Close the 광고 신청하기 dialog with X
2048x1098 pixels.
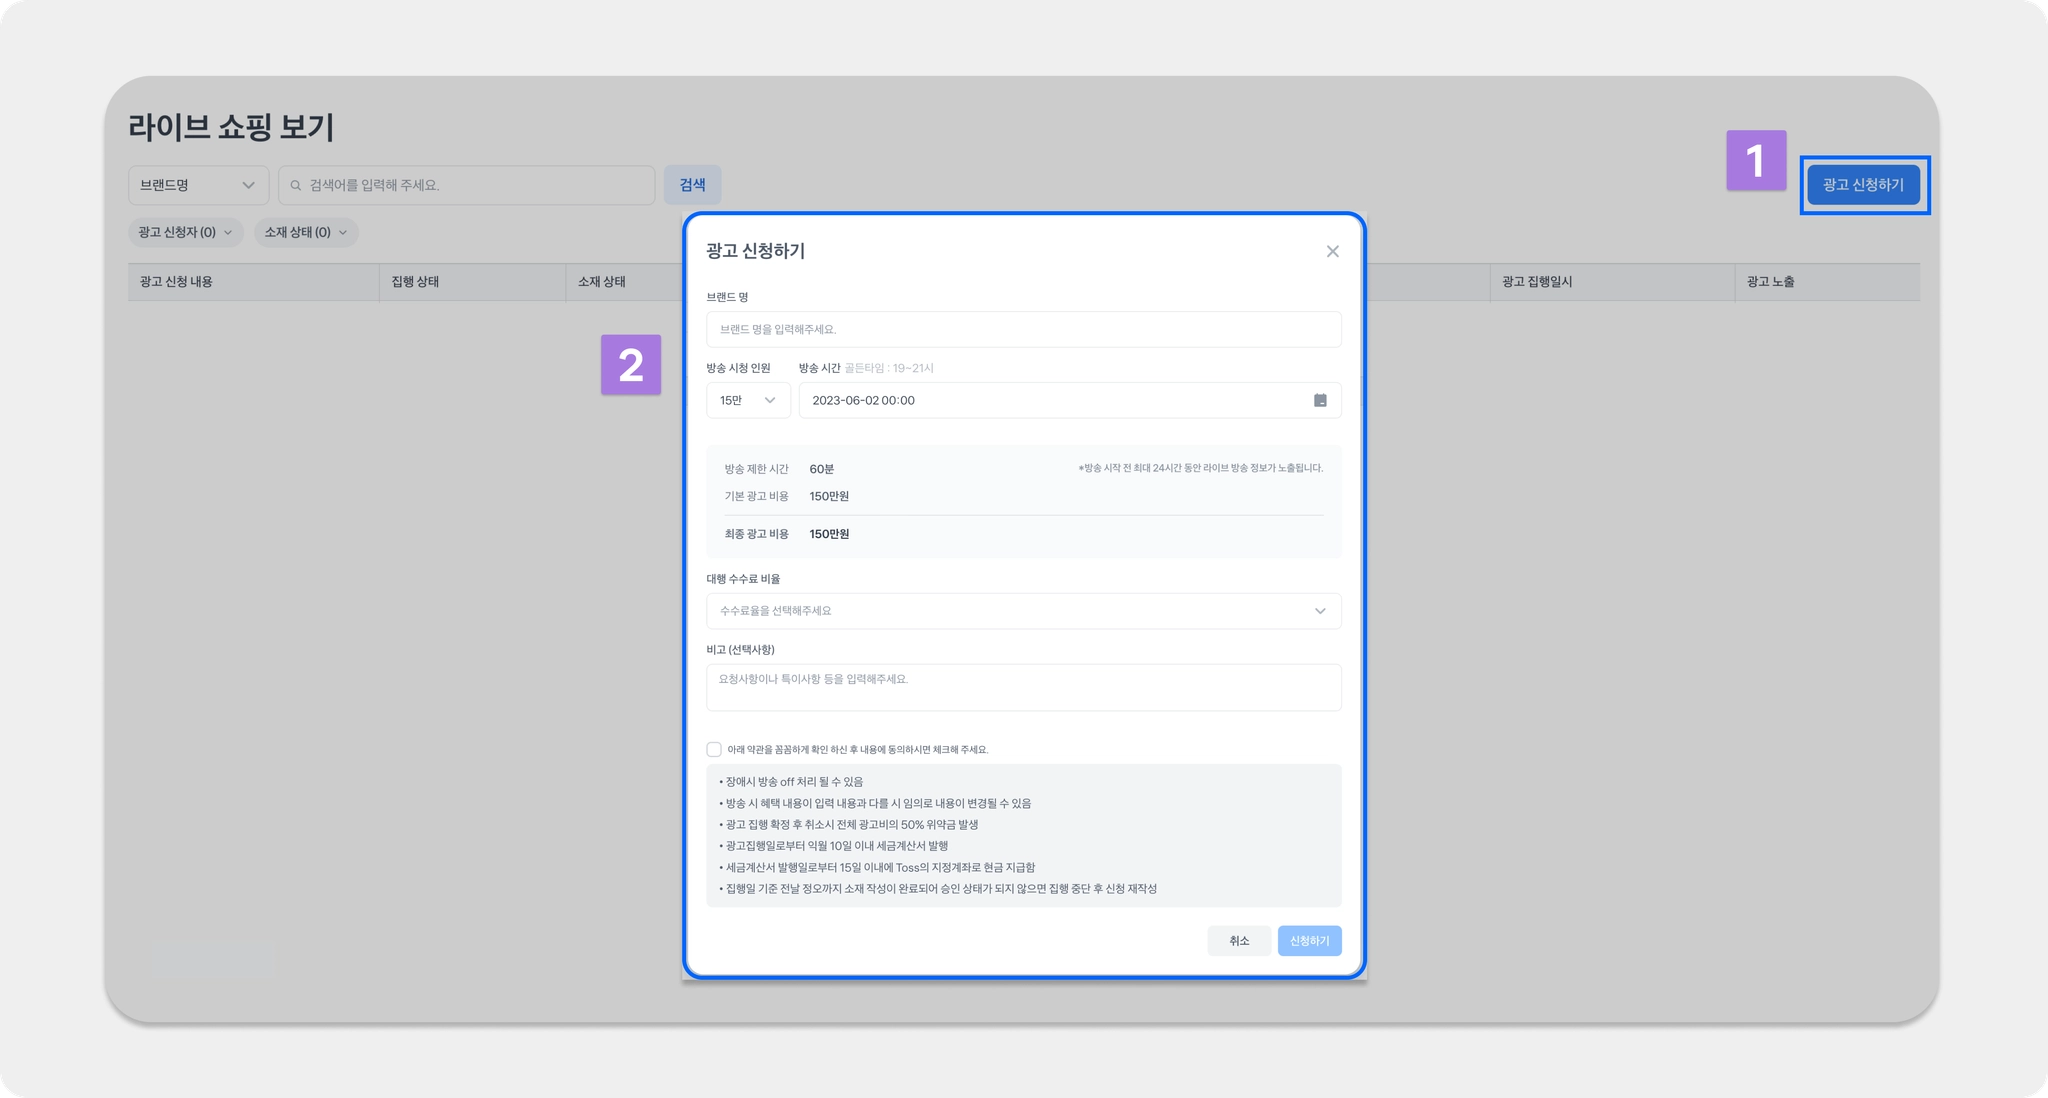point(1332,251)
